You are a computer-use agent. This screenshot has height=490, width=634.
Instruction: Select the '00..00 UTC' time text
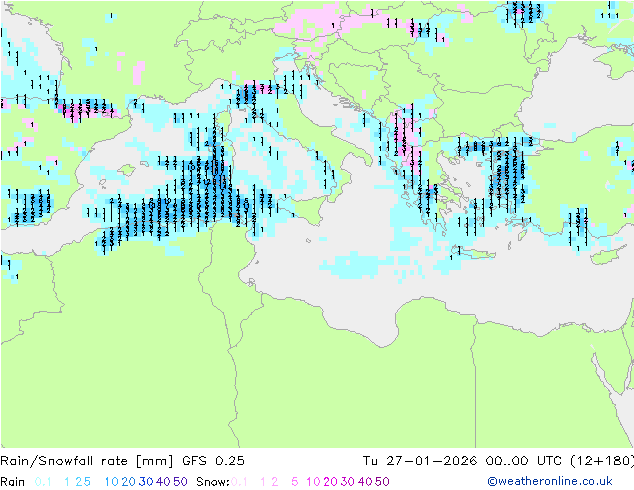(x=523, y=461)
